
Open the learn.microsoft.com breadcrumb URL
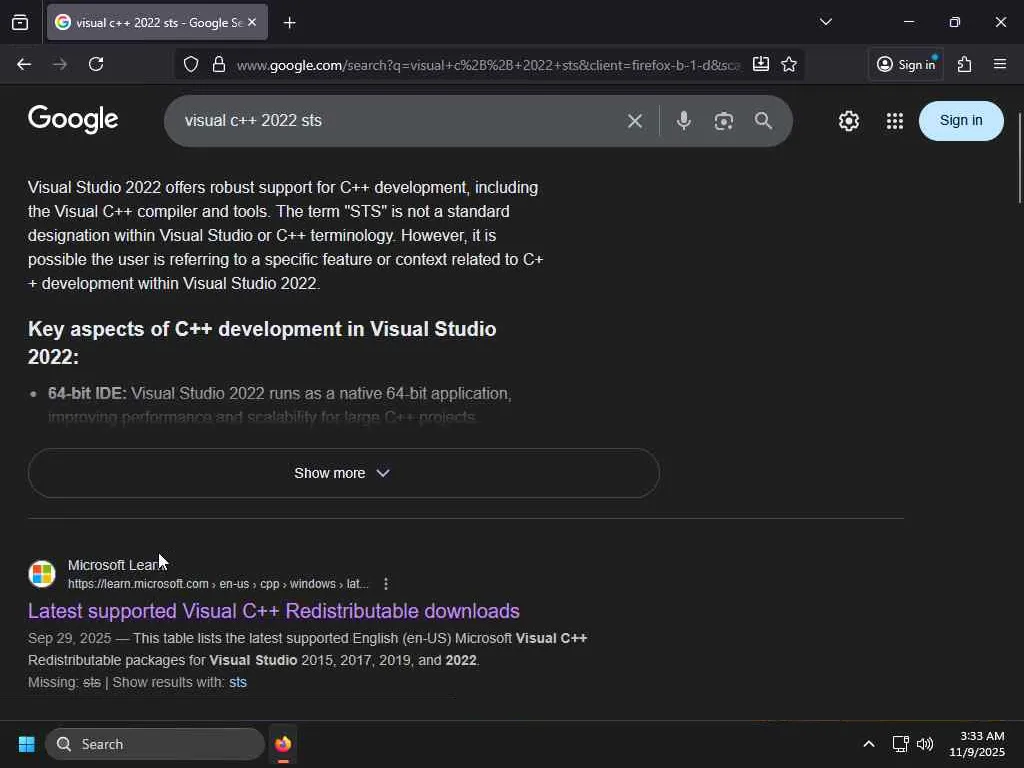click(218, 584)
